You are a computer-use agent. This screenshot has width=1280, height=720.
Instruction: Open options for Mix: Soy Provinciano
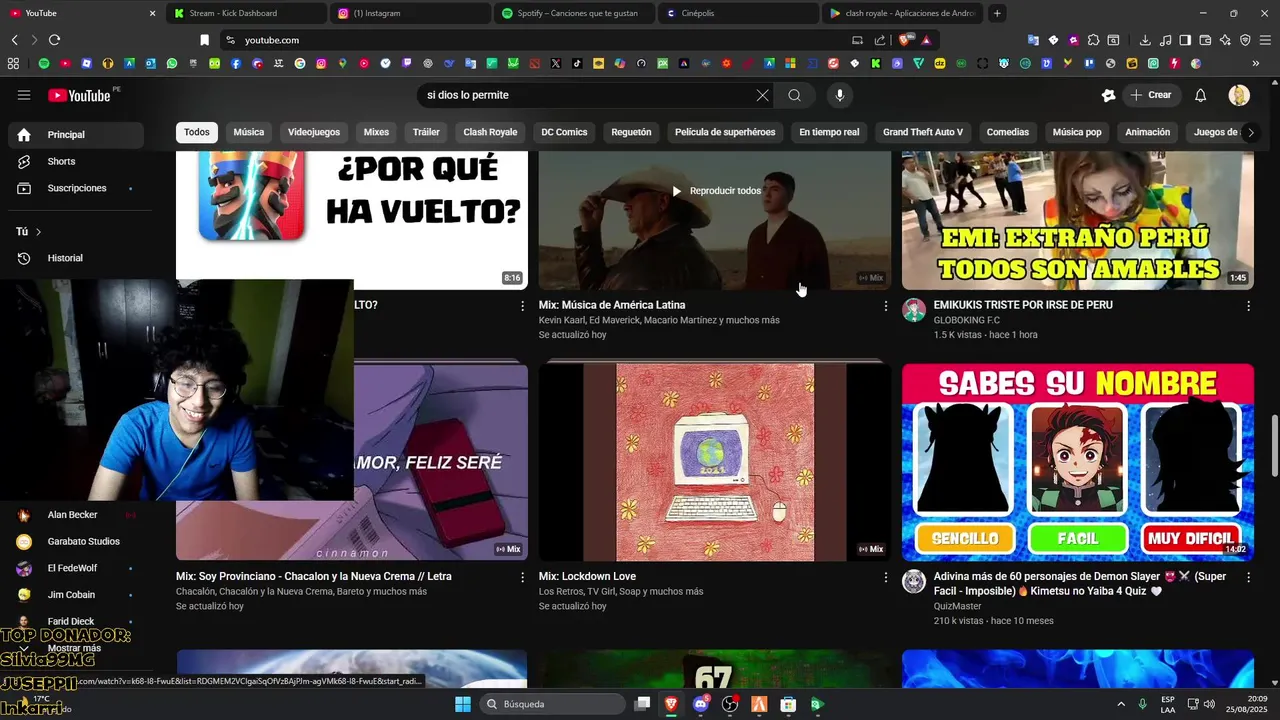tap(522, 577)
